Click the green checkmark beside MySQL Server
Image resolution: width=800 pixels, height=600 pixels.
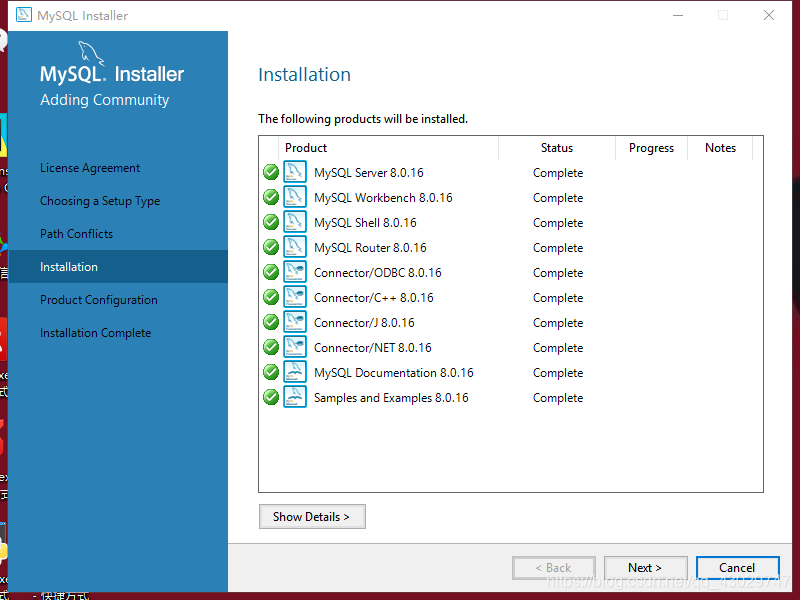[270, 172]
